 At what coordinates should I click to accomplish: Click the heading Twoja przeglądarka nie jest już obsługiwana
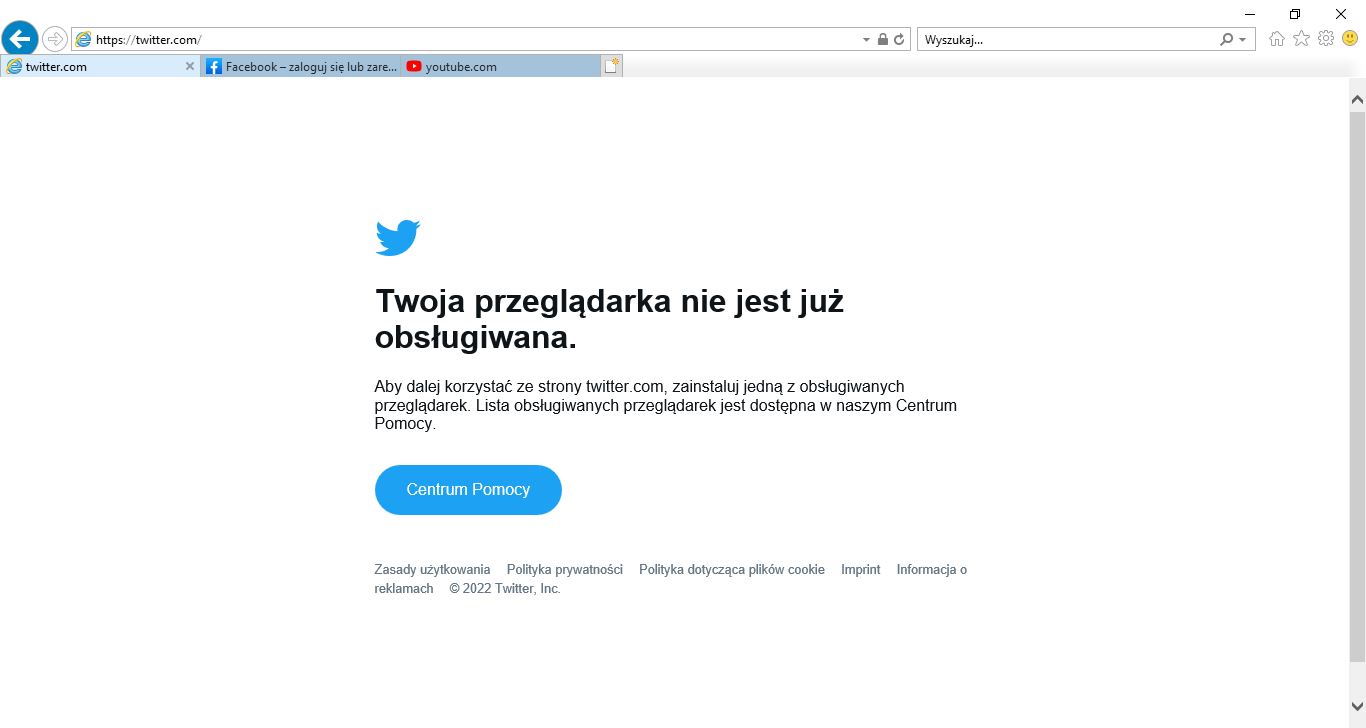609,319
